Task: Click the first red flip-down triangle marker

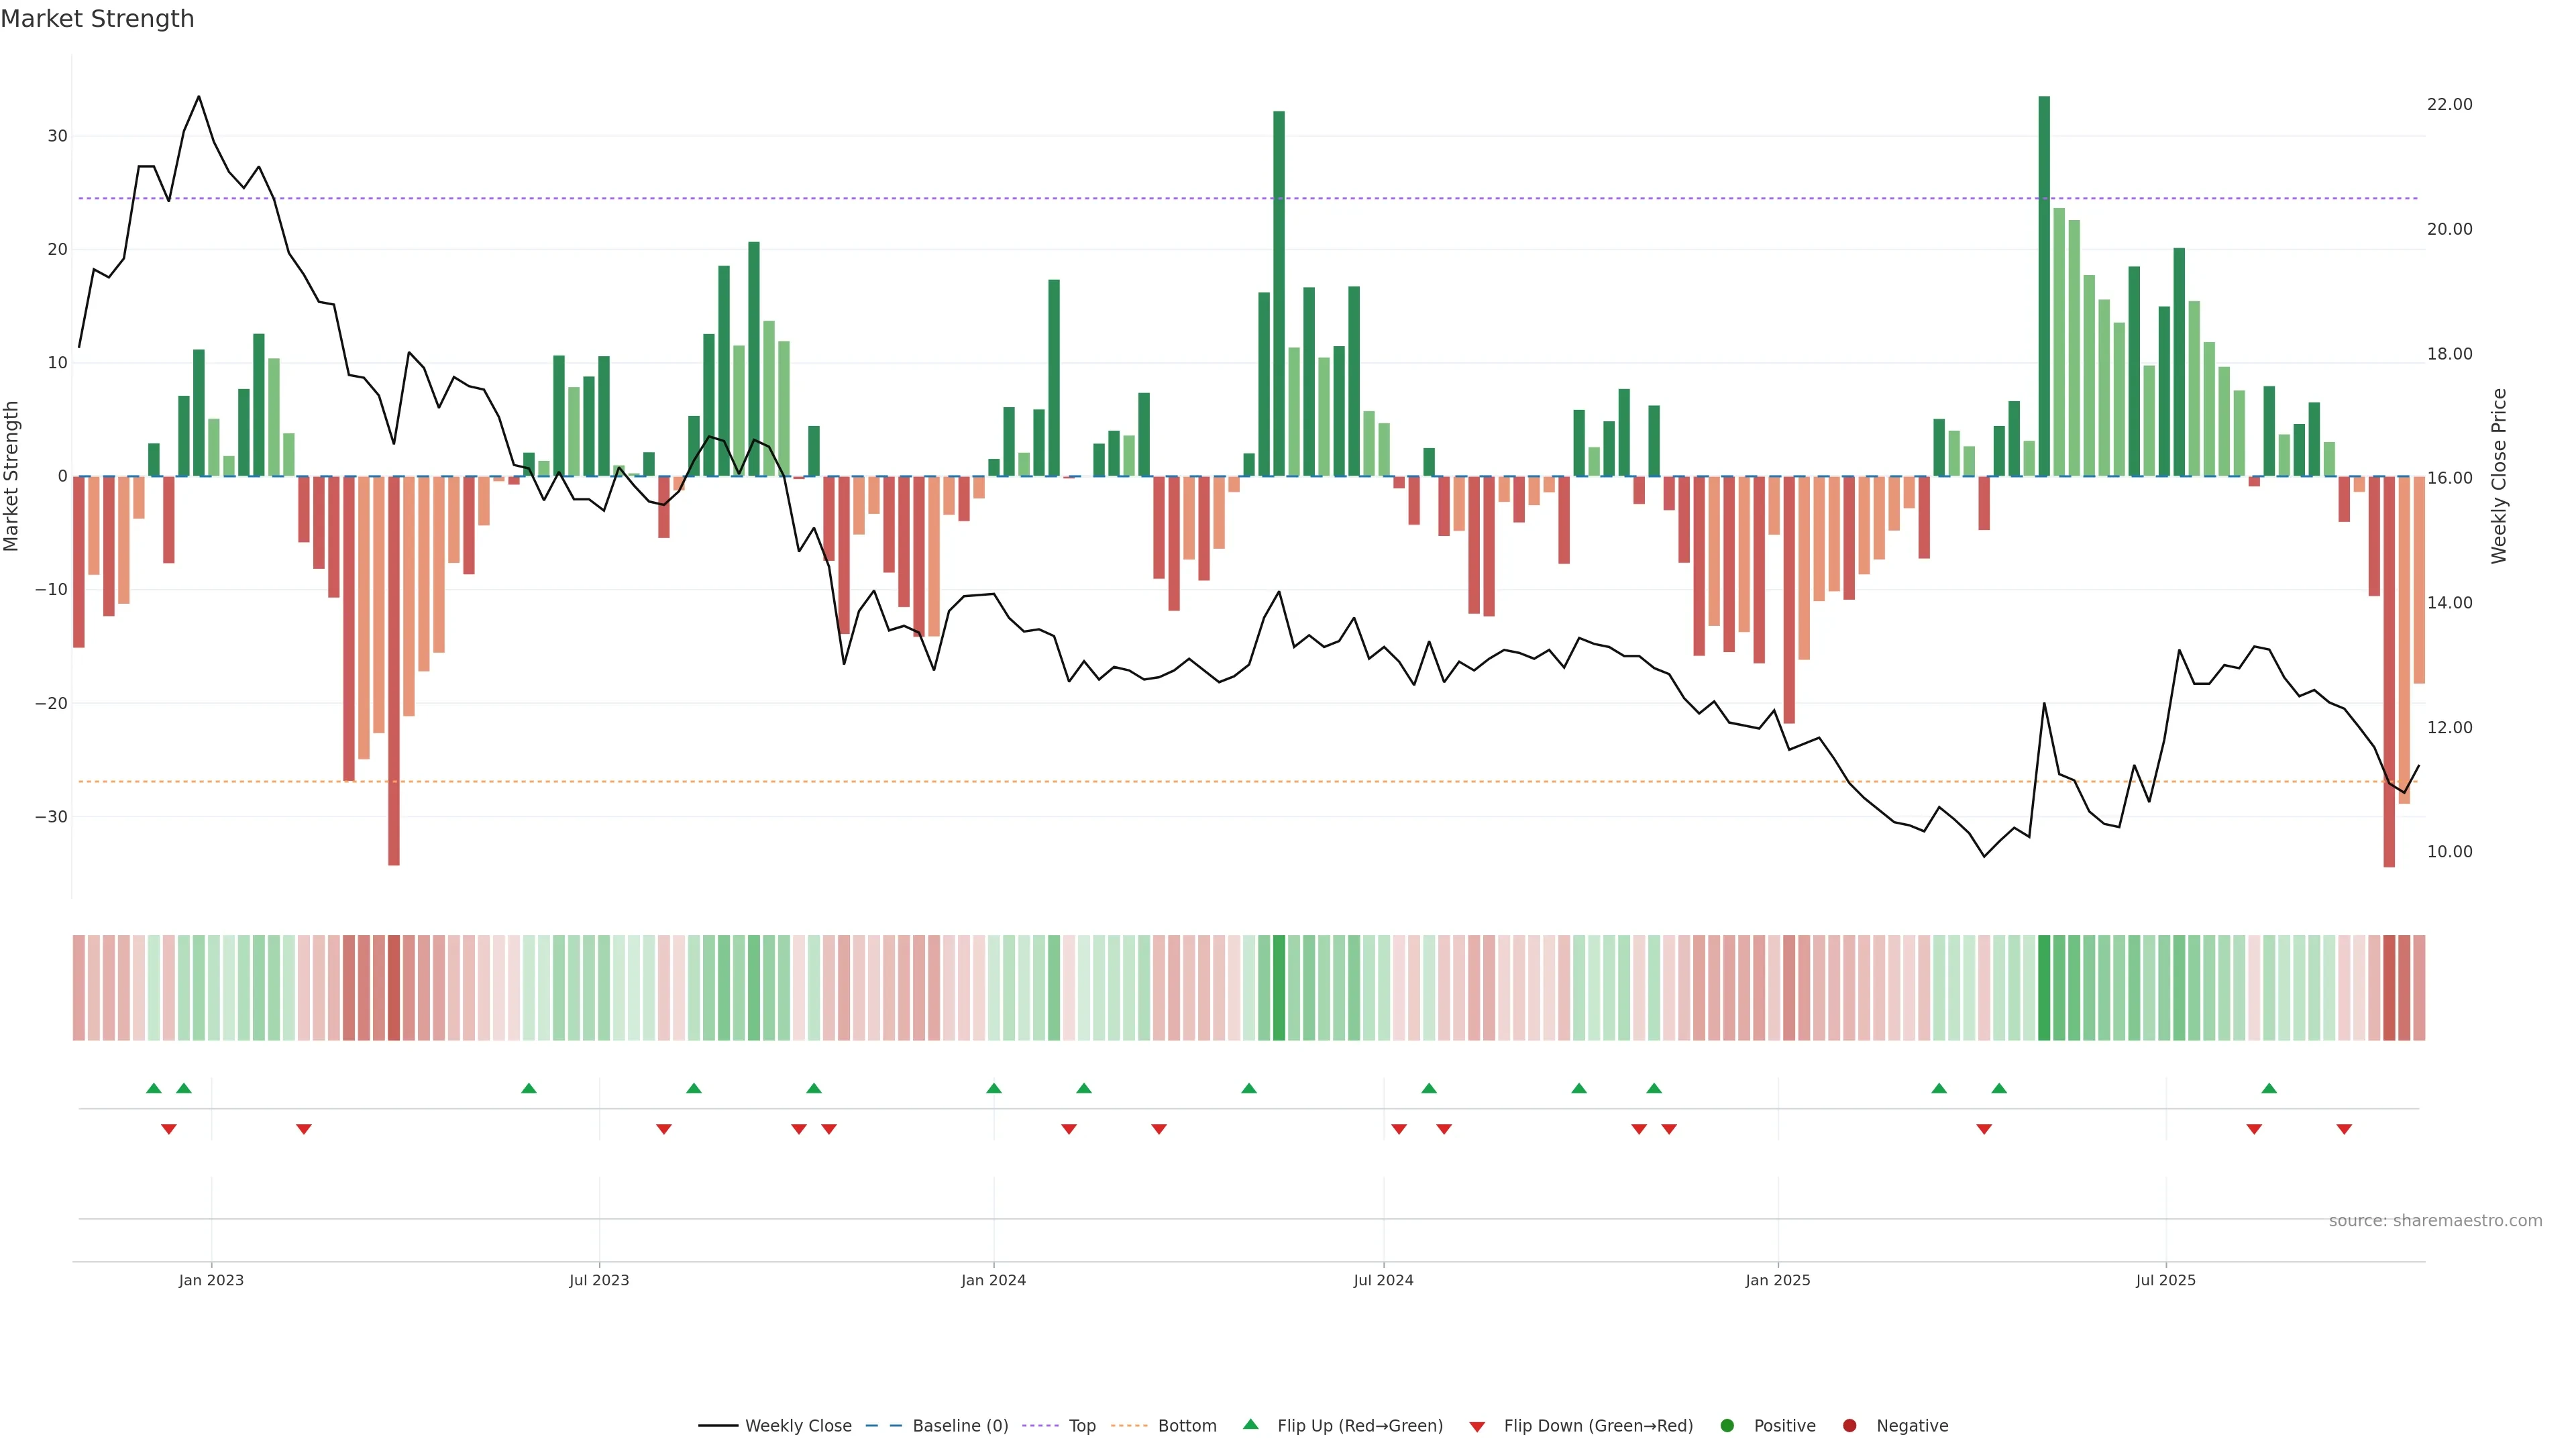Action: [x=169, y=1129]
